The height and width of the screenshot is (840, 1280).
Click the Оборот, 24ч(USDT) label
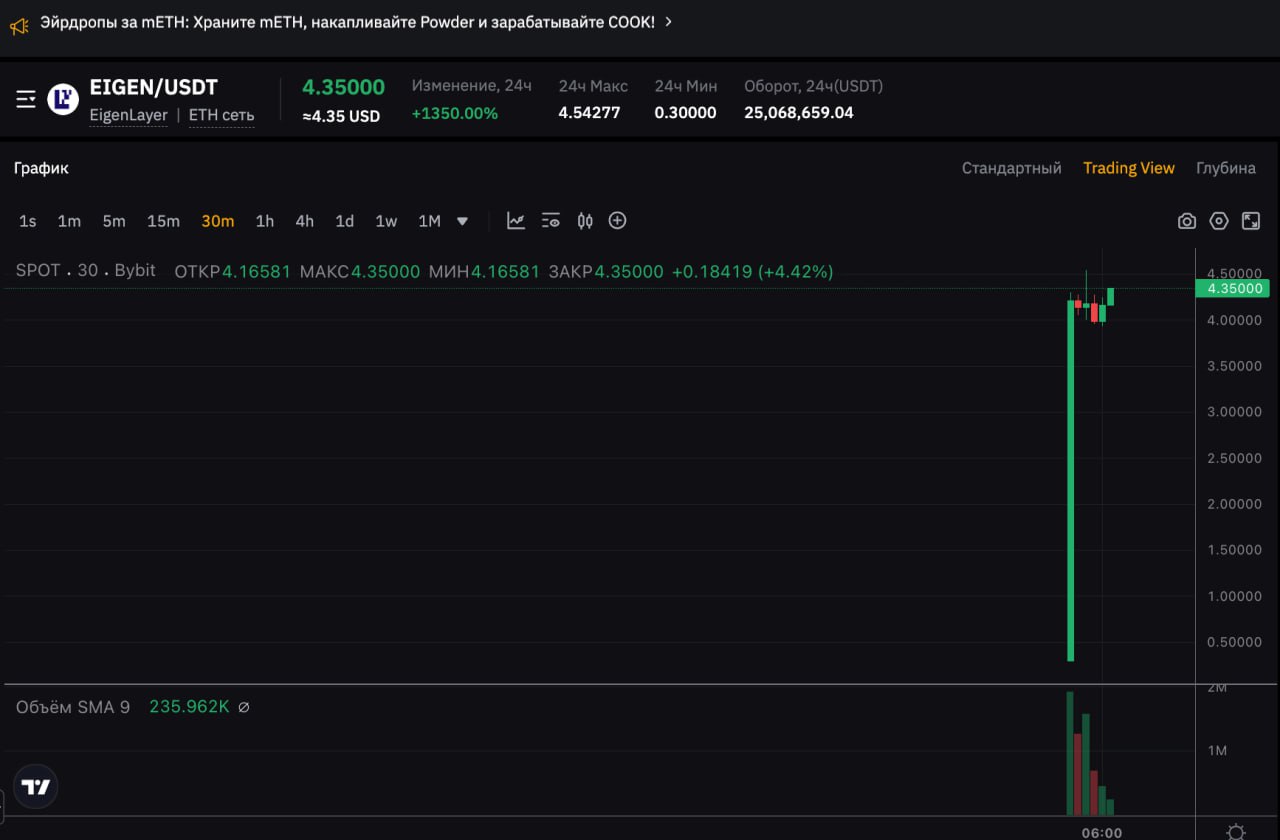(814, 86)
